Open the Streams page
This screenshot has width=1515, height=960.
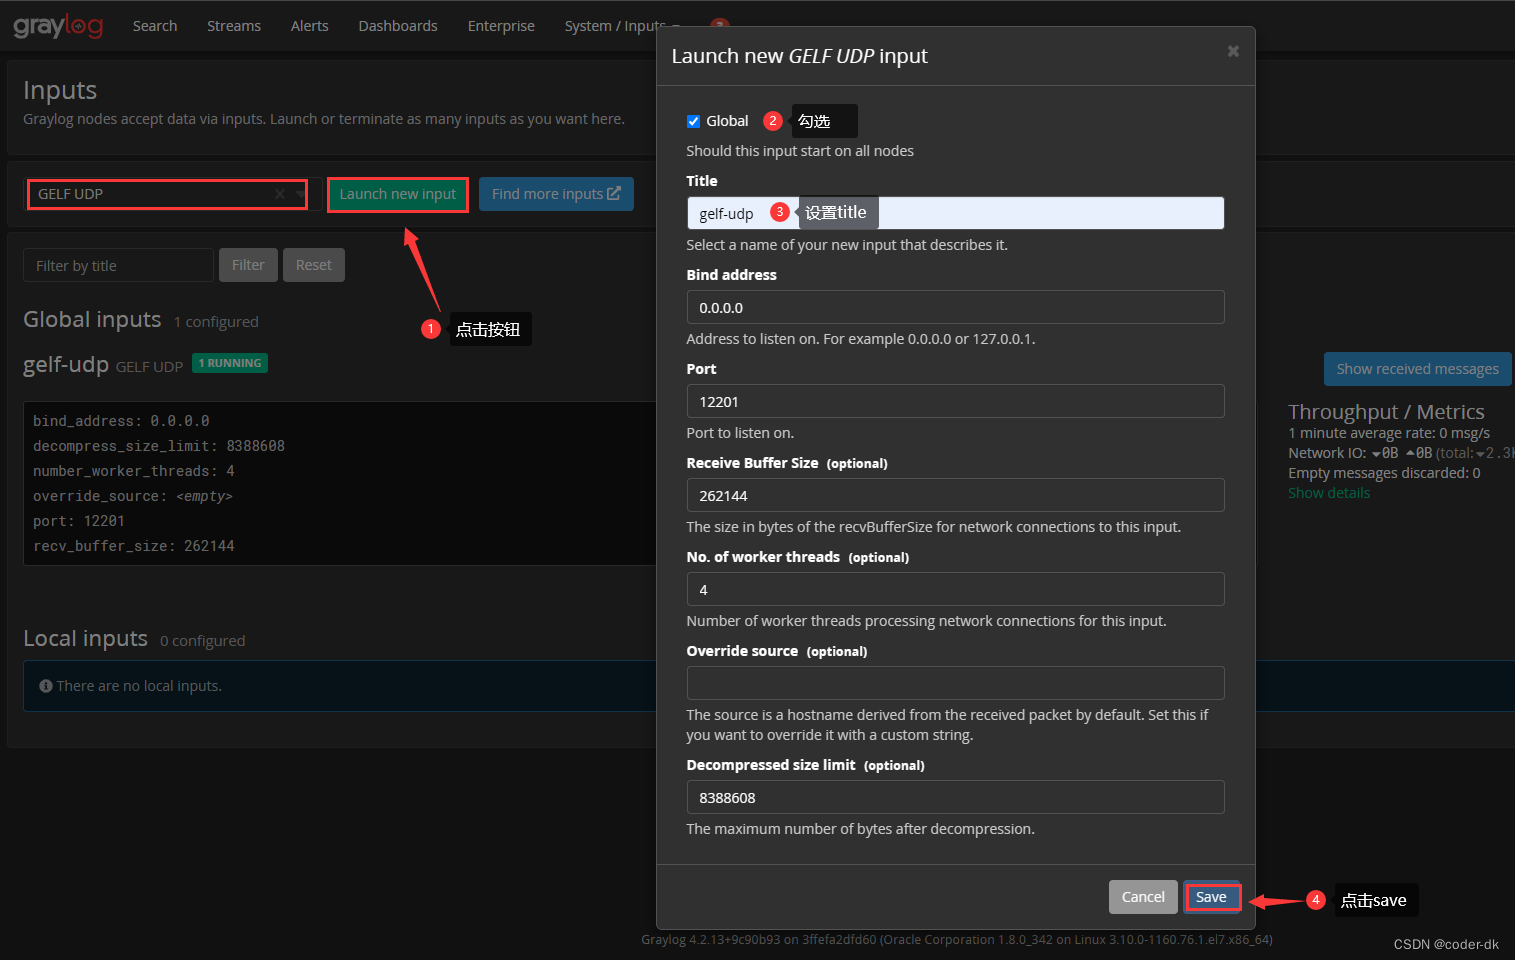(234, 26)
